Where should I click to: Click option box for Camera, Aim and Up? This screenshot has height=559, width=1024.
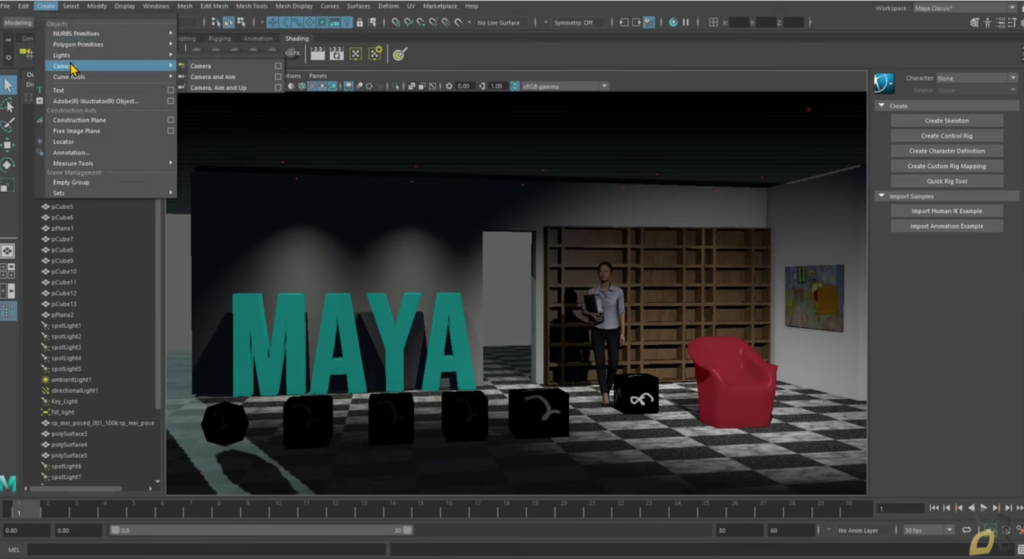click(x=278, y=88)
